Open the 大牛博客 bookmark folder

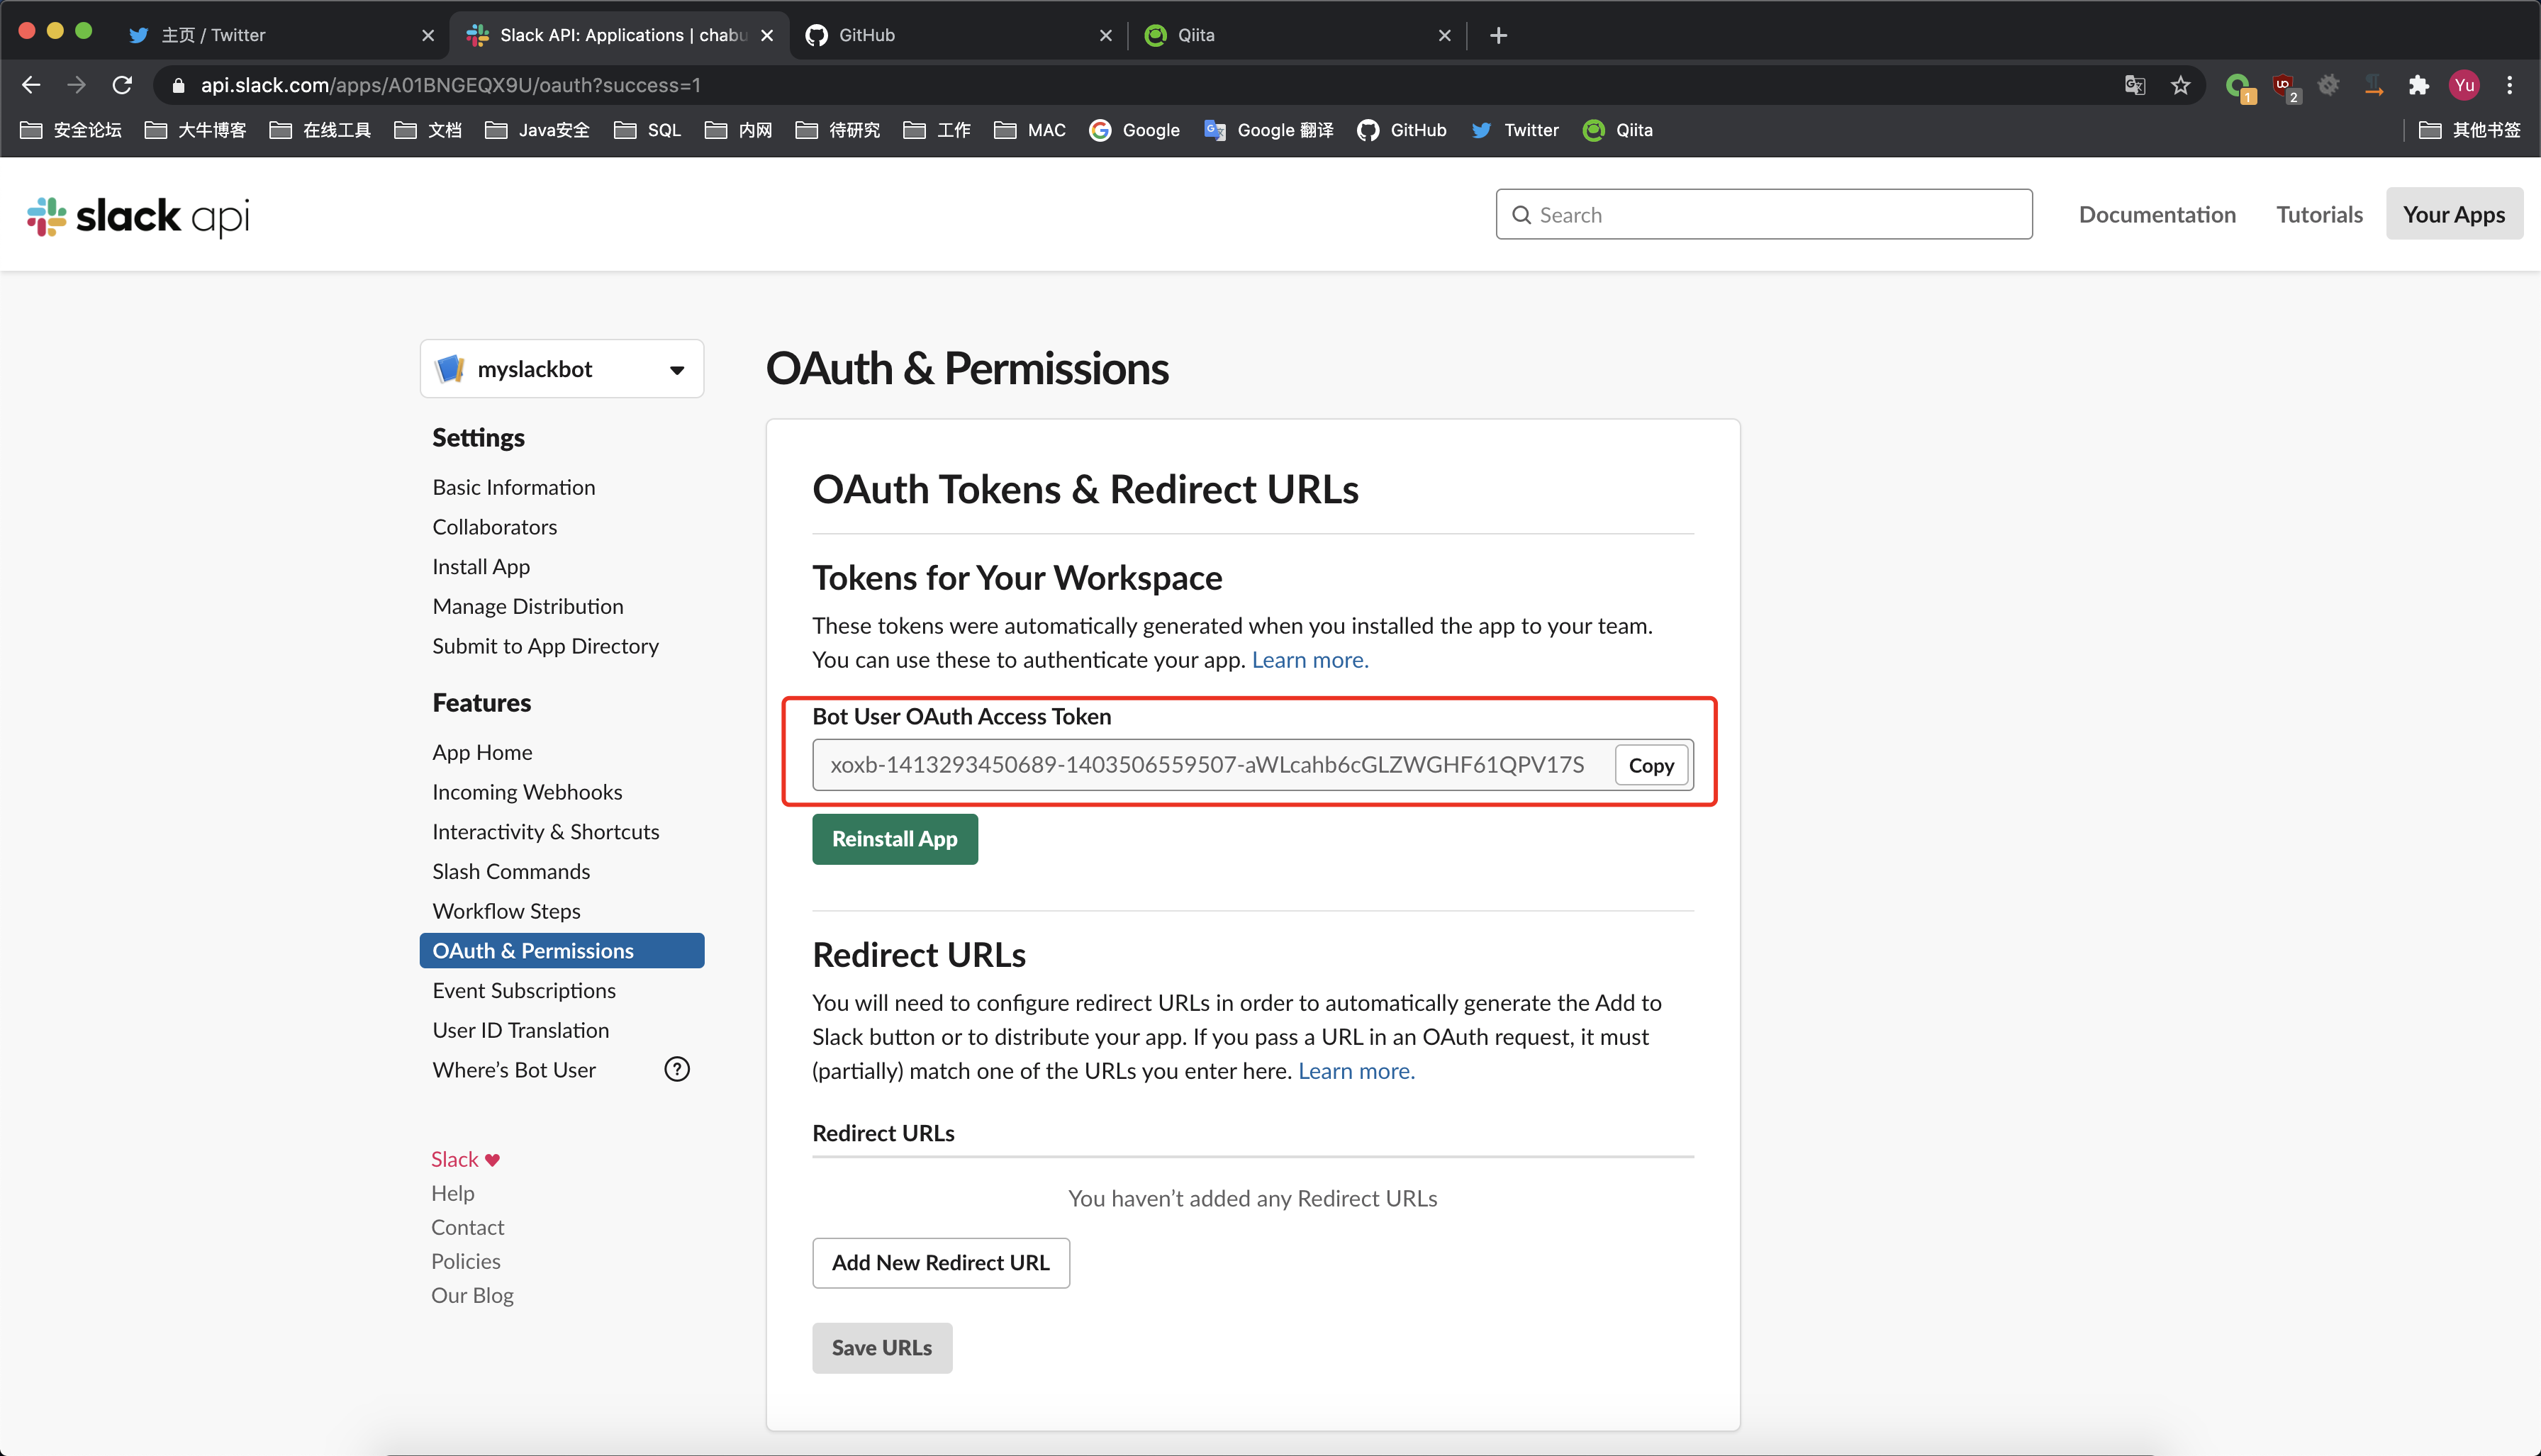pyautogui.click(x=196, y=130)
